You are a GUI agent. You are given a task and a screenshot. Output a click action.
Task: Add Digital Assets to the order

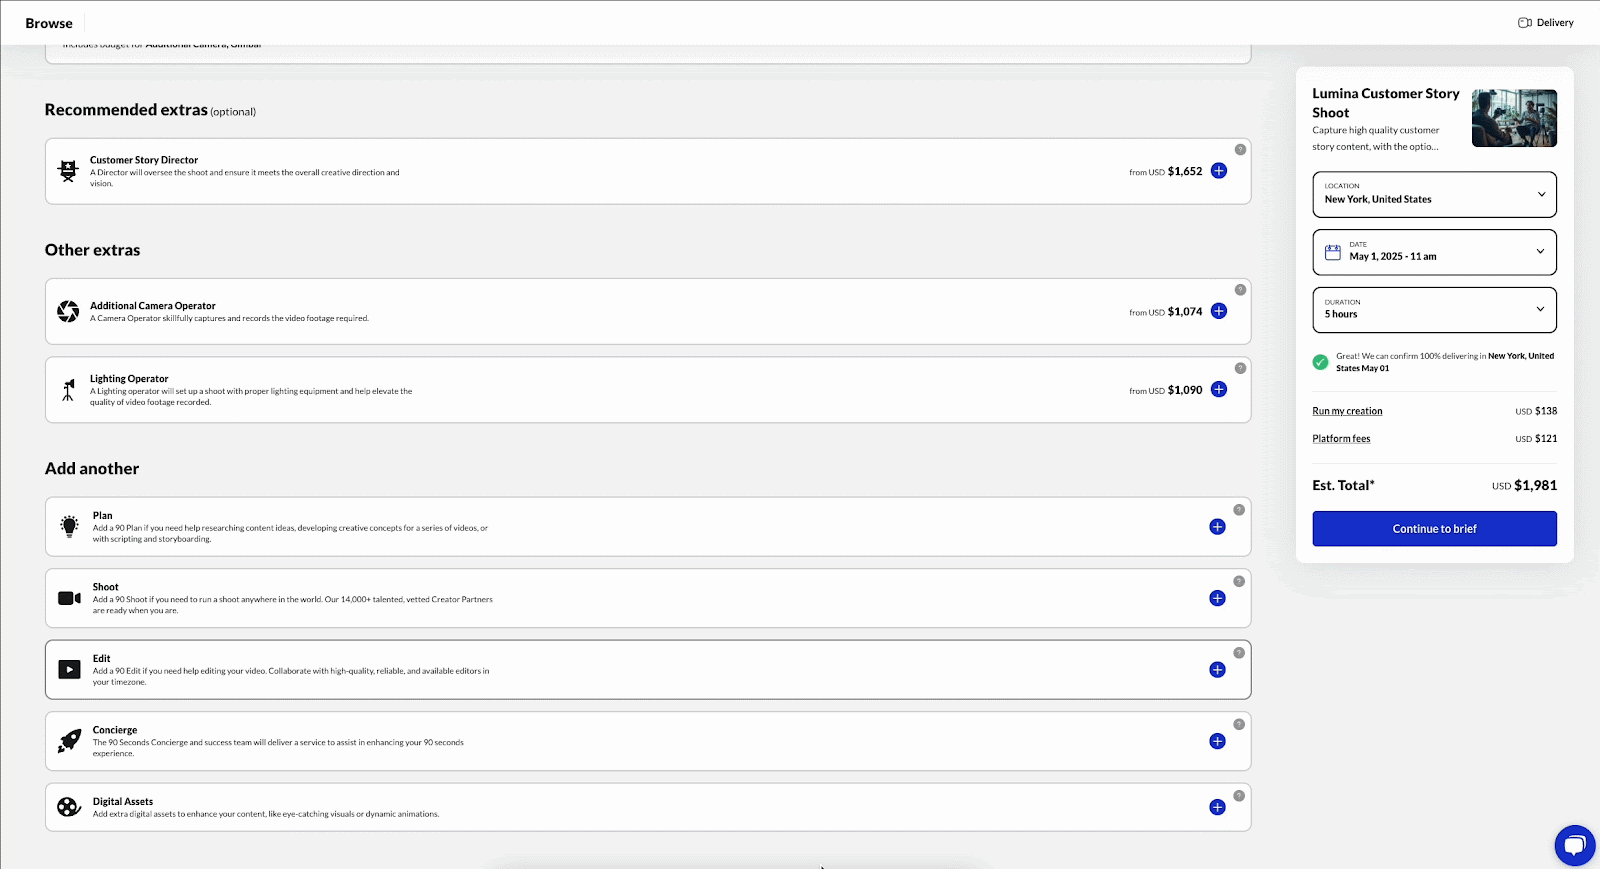(x=1217, y=807)
